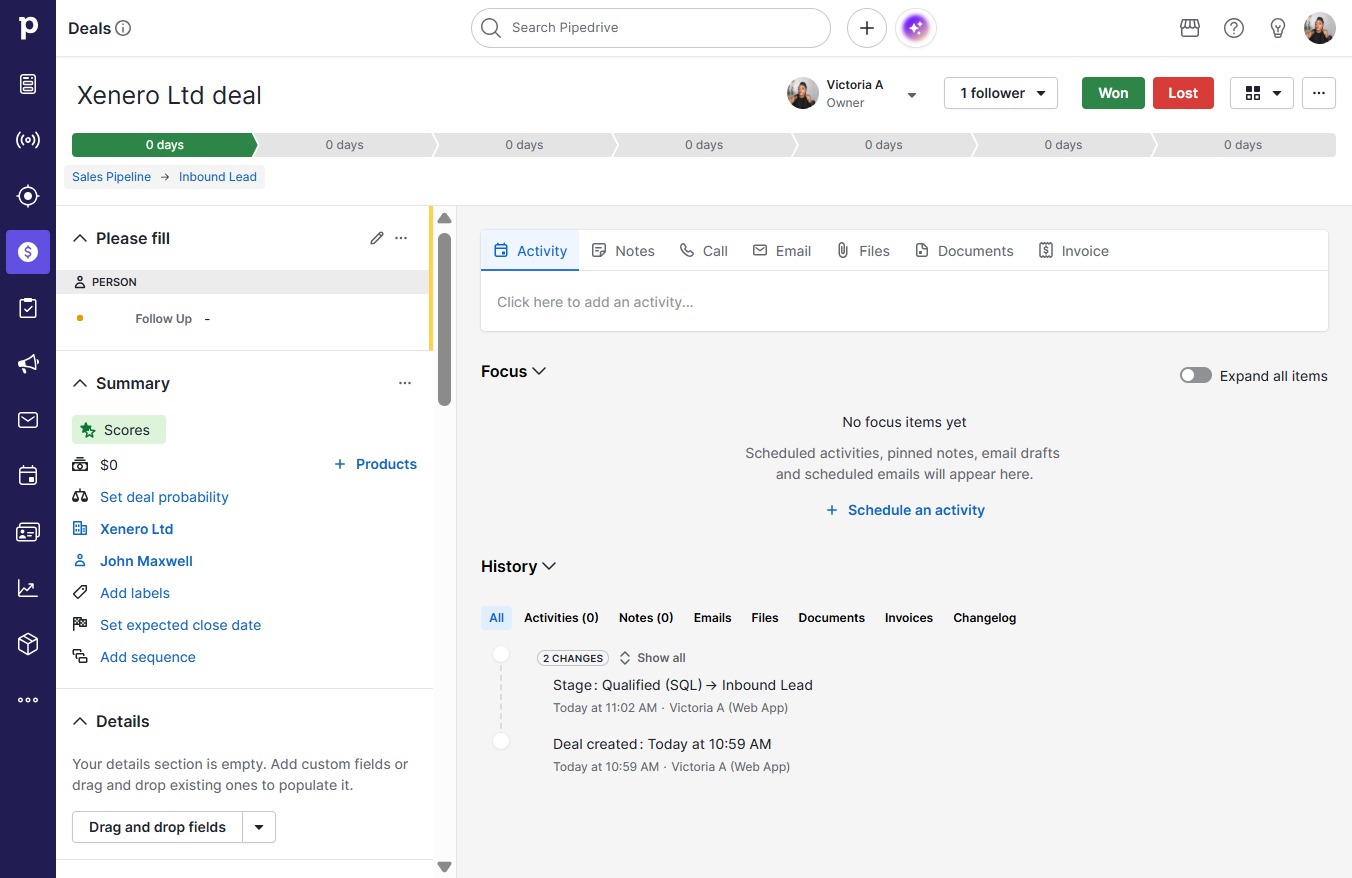Open the 1 follower dropdown

coord(1001,93)
